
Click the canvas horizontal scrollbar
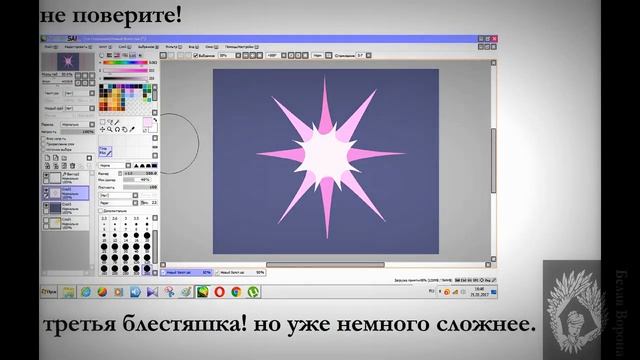point(325,265)
